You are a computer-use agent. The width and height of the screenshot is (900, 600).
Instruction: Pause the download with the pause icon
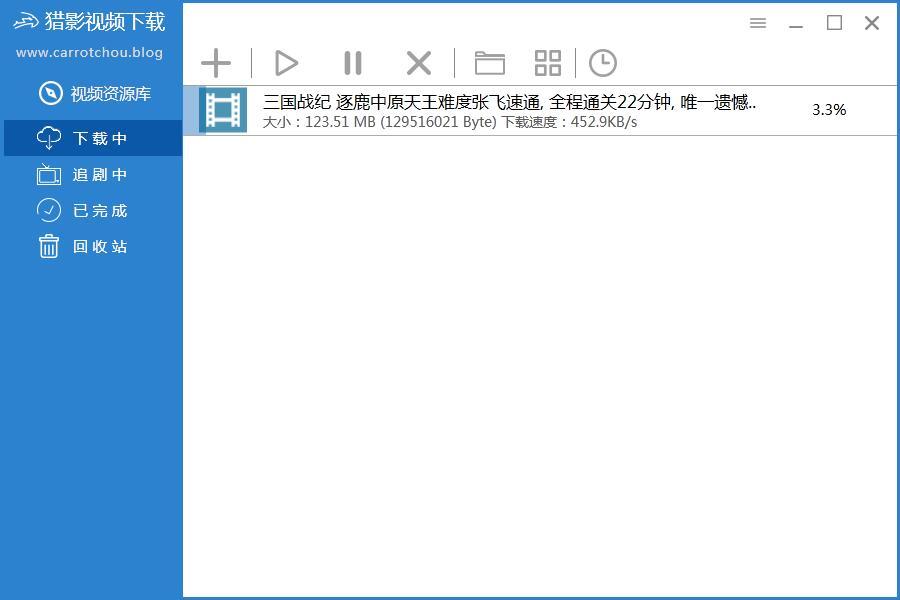(x=352, y=63)
